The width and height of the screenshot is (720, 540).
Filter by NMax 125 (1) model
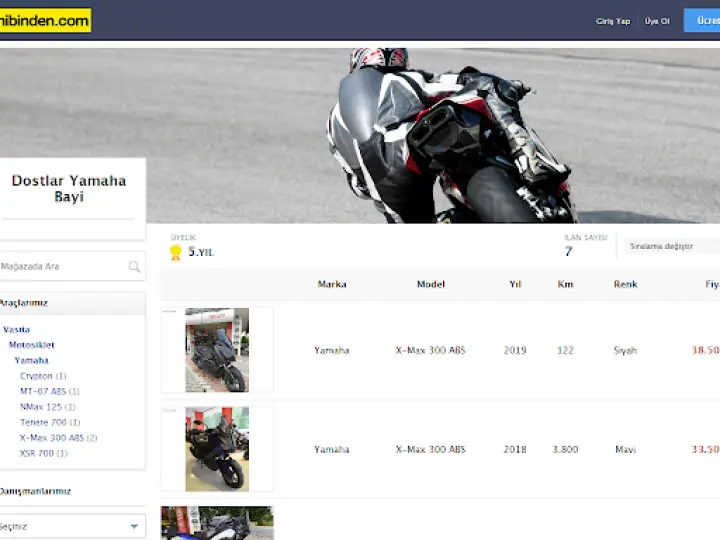point(48,407)
